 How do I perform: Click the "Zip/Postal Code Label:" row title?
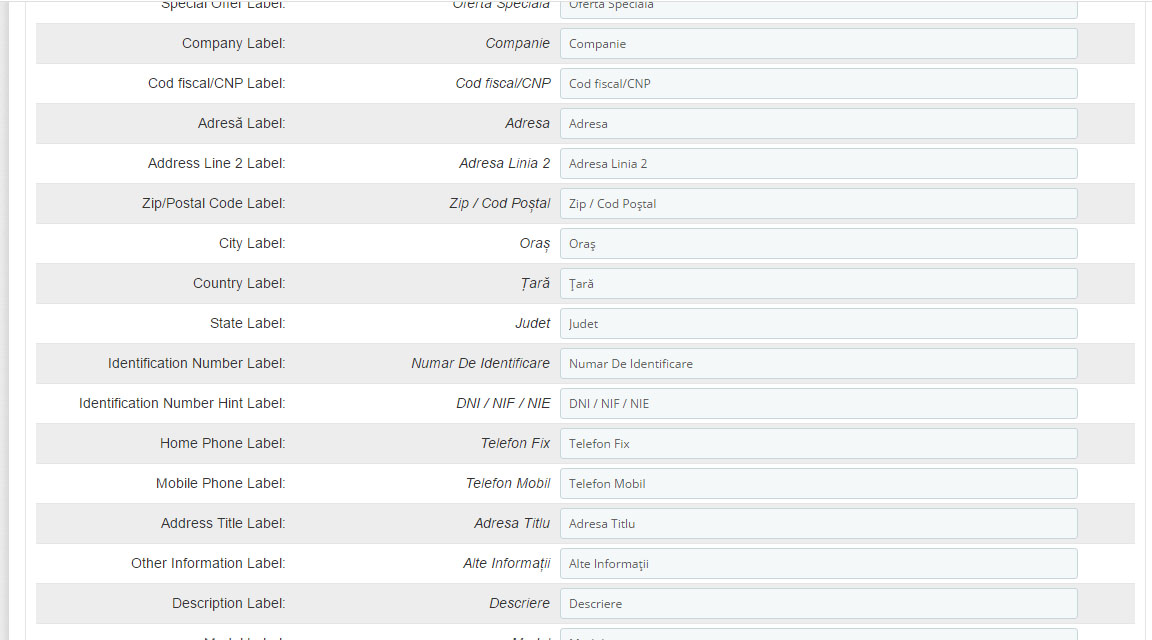pyautogui.click(x=213, y=203)
